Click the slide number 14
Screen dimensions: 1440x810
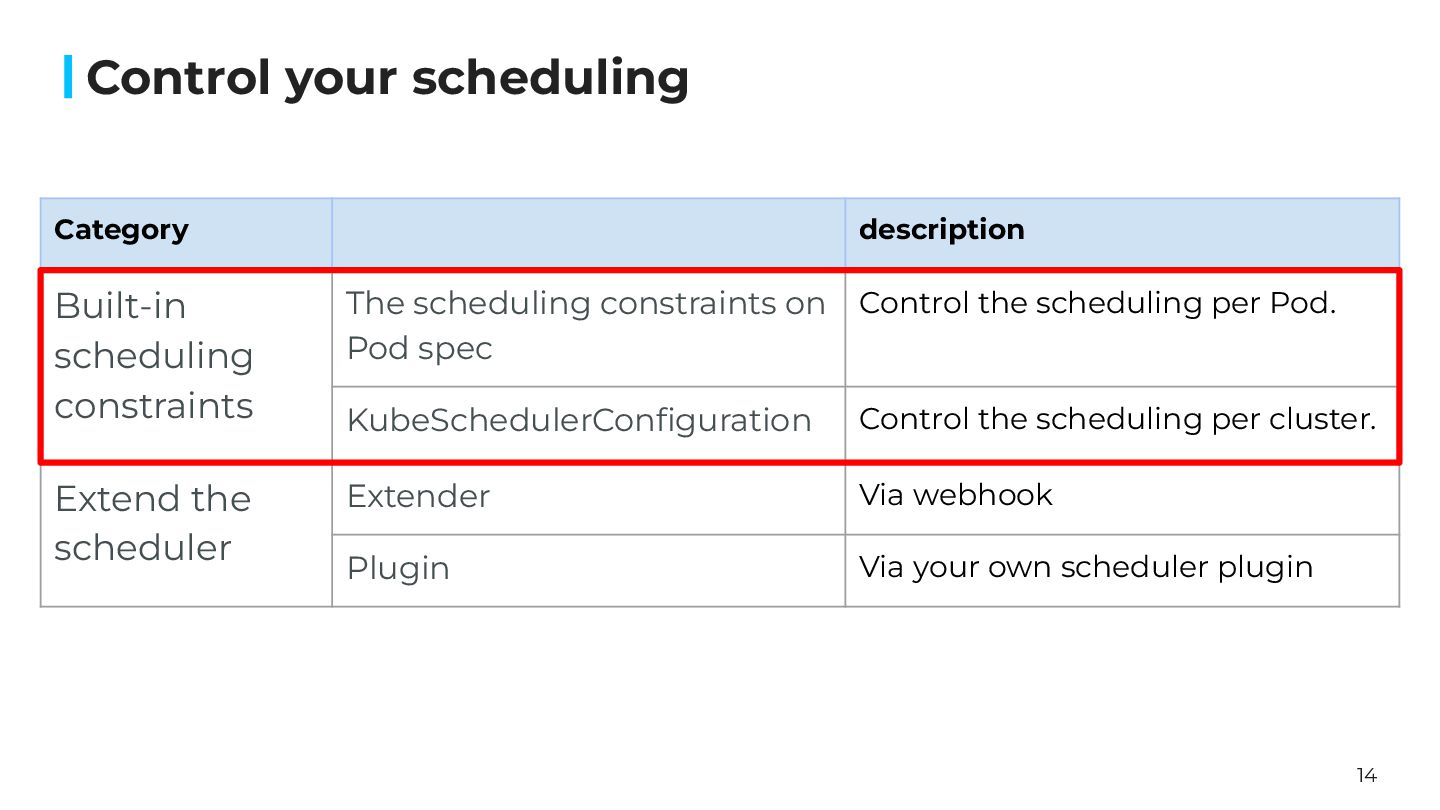(1366, 775)
